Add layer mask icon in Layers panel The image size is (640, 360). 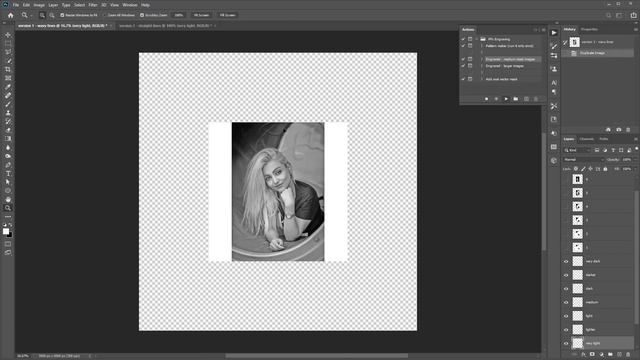coord(592,354)
